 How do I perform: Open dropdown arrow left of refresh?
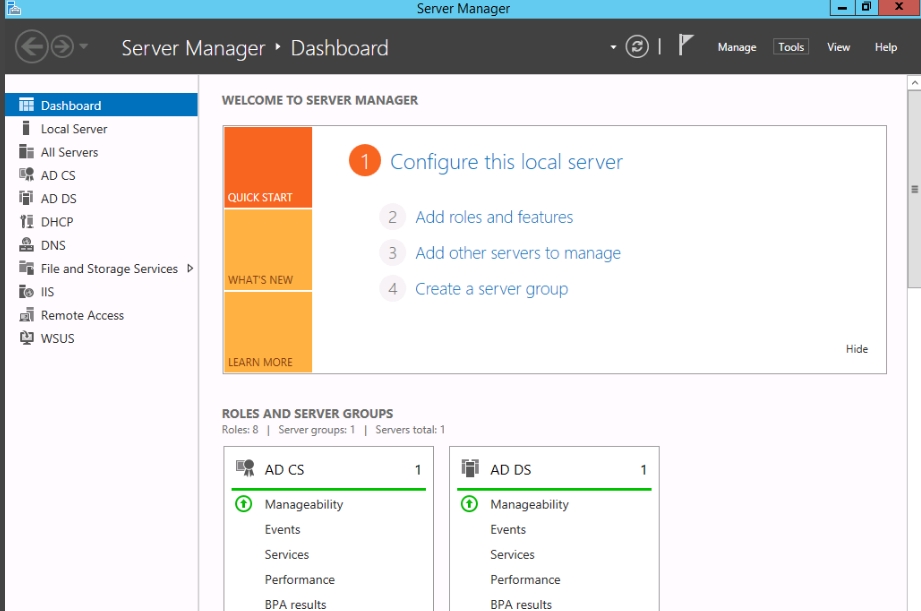(613, 47)
